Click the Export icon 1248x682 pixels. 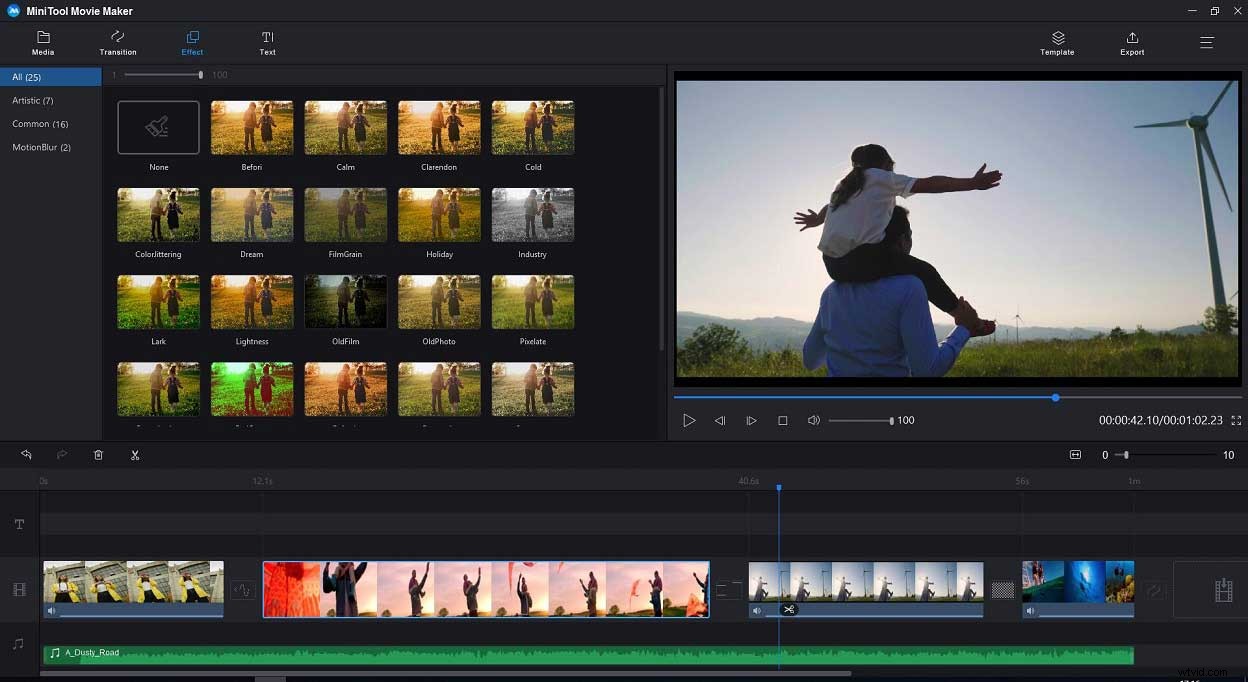click(1131, 42)
